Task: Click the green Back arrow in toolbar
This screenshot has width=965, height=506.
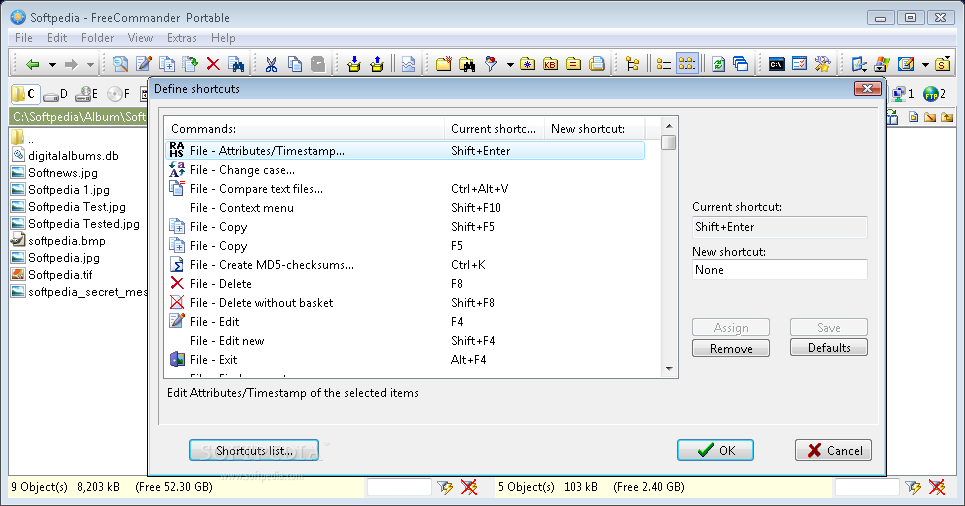Action: 32,64
